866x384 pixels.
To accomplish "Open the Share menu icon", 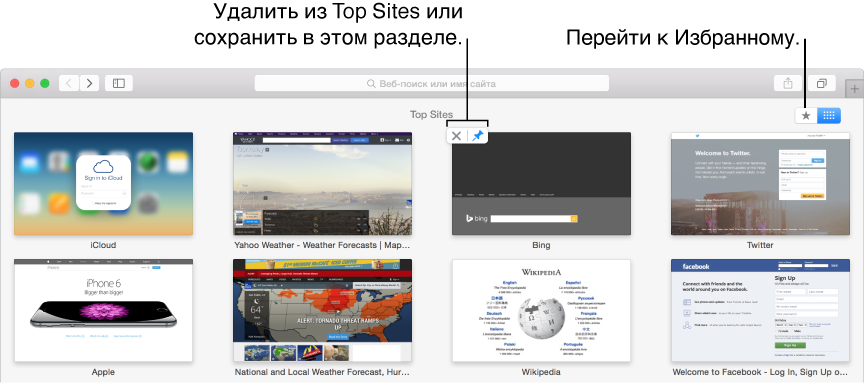I will (x=788, y=83).
